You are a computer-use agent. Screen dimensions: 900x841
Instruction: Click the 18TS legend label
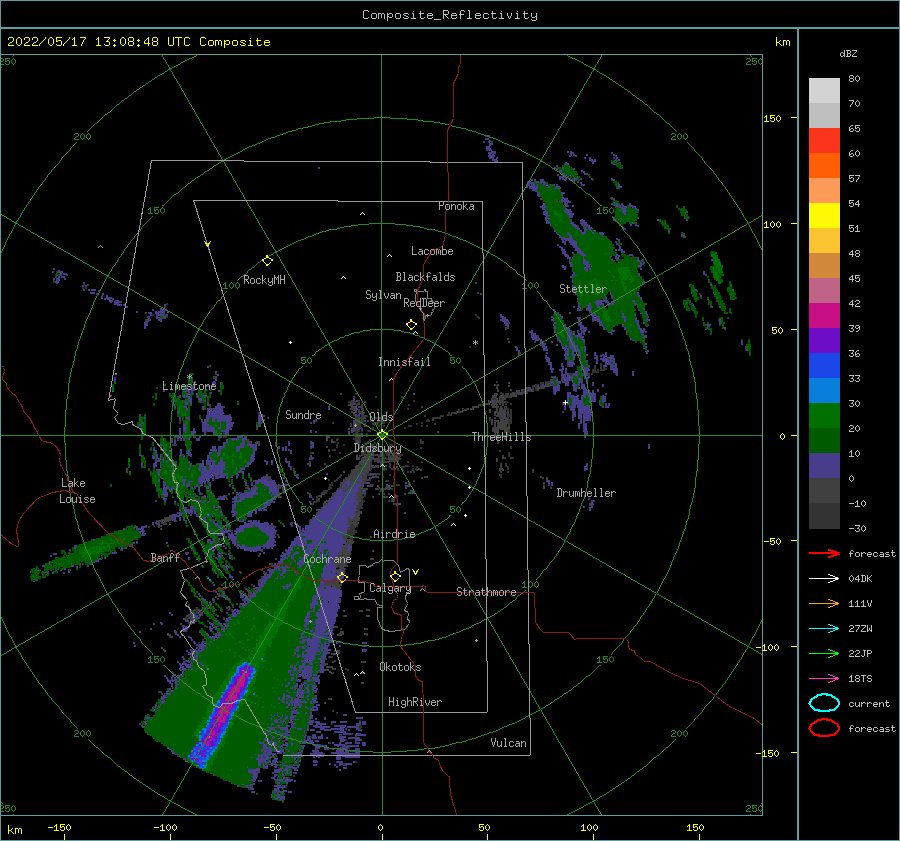(x=860, y=679)
